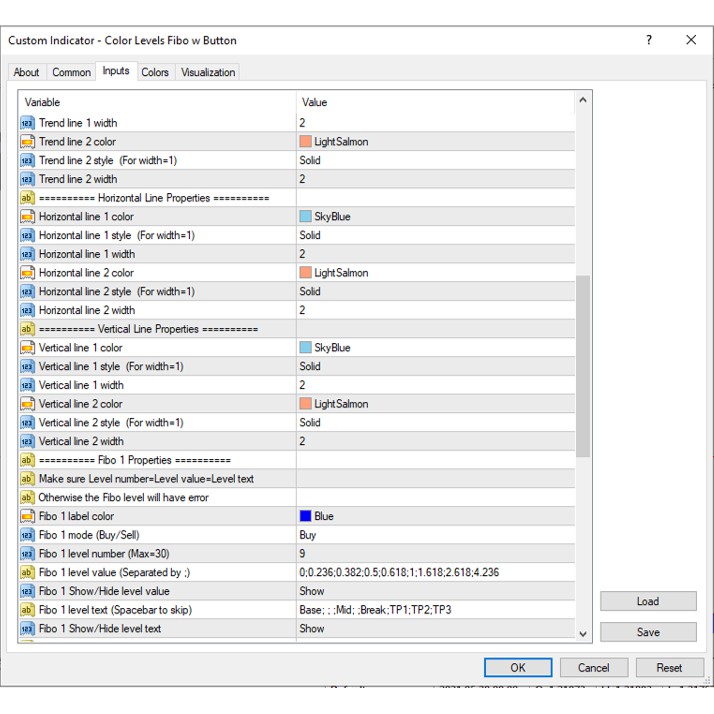
Task: Click the icon next to Fibo 1 level value
Action: [27, 573]
